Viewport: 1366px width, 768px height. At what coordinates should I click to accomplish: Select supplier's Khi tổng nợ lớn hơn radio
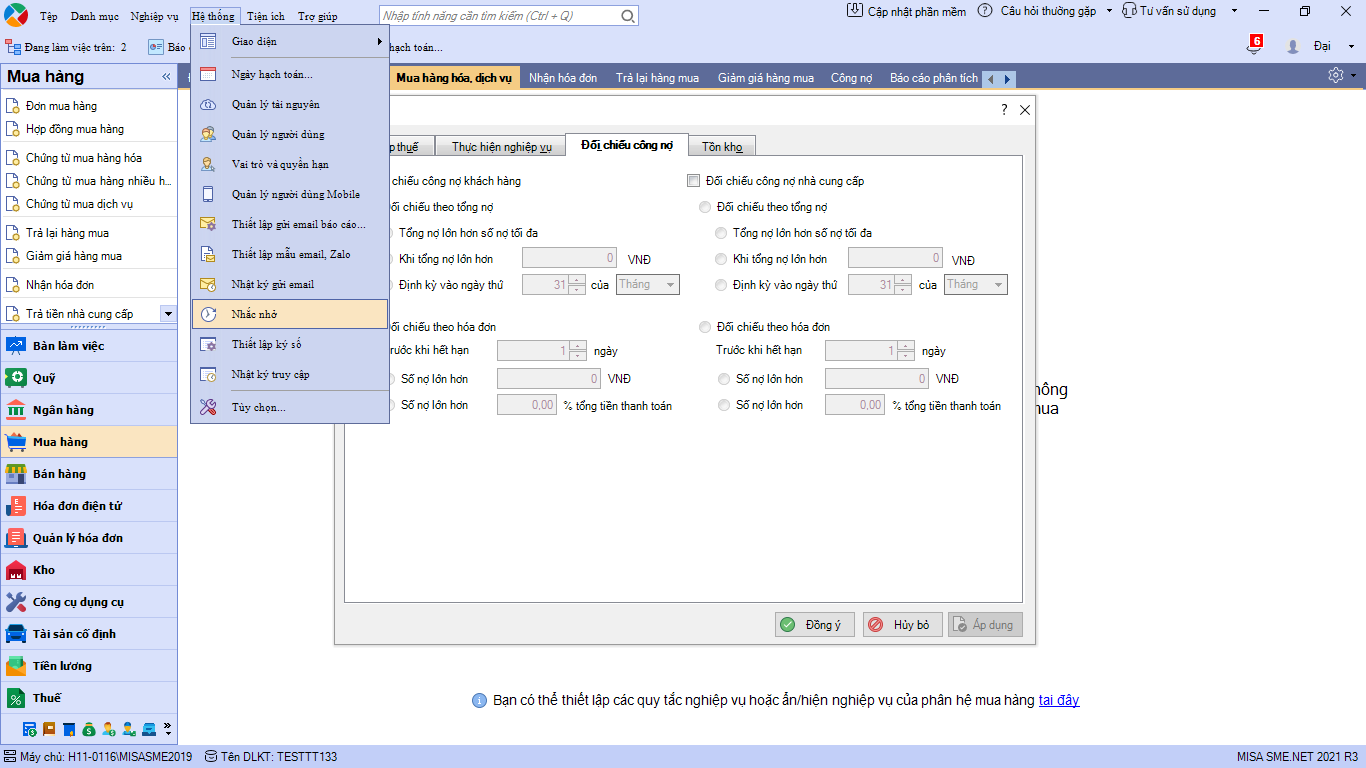point(721,259)
